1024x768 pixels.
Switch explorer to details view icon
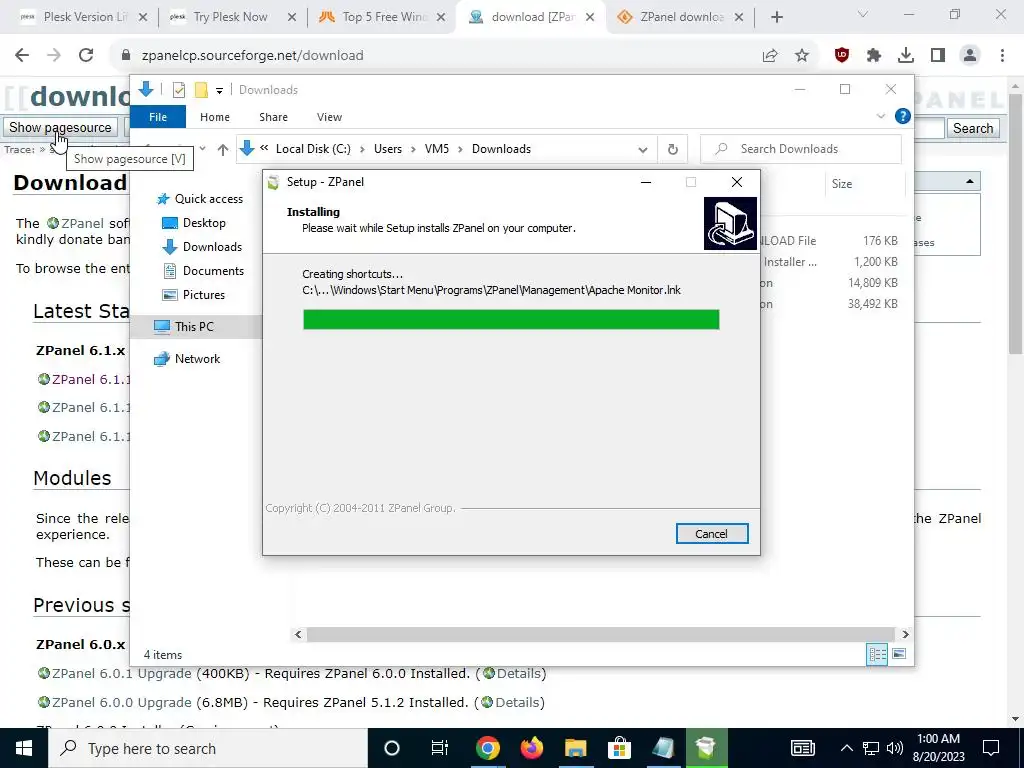pos(877,654)
